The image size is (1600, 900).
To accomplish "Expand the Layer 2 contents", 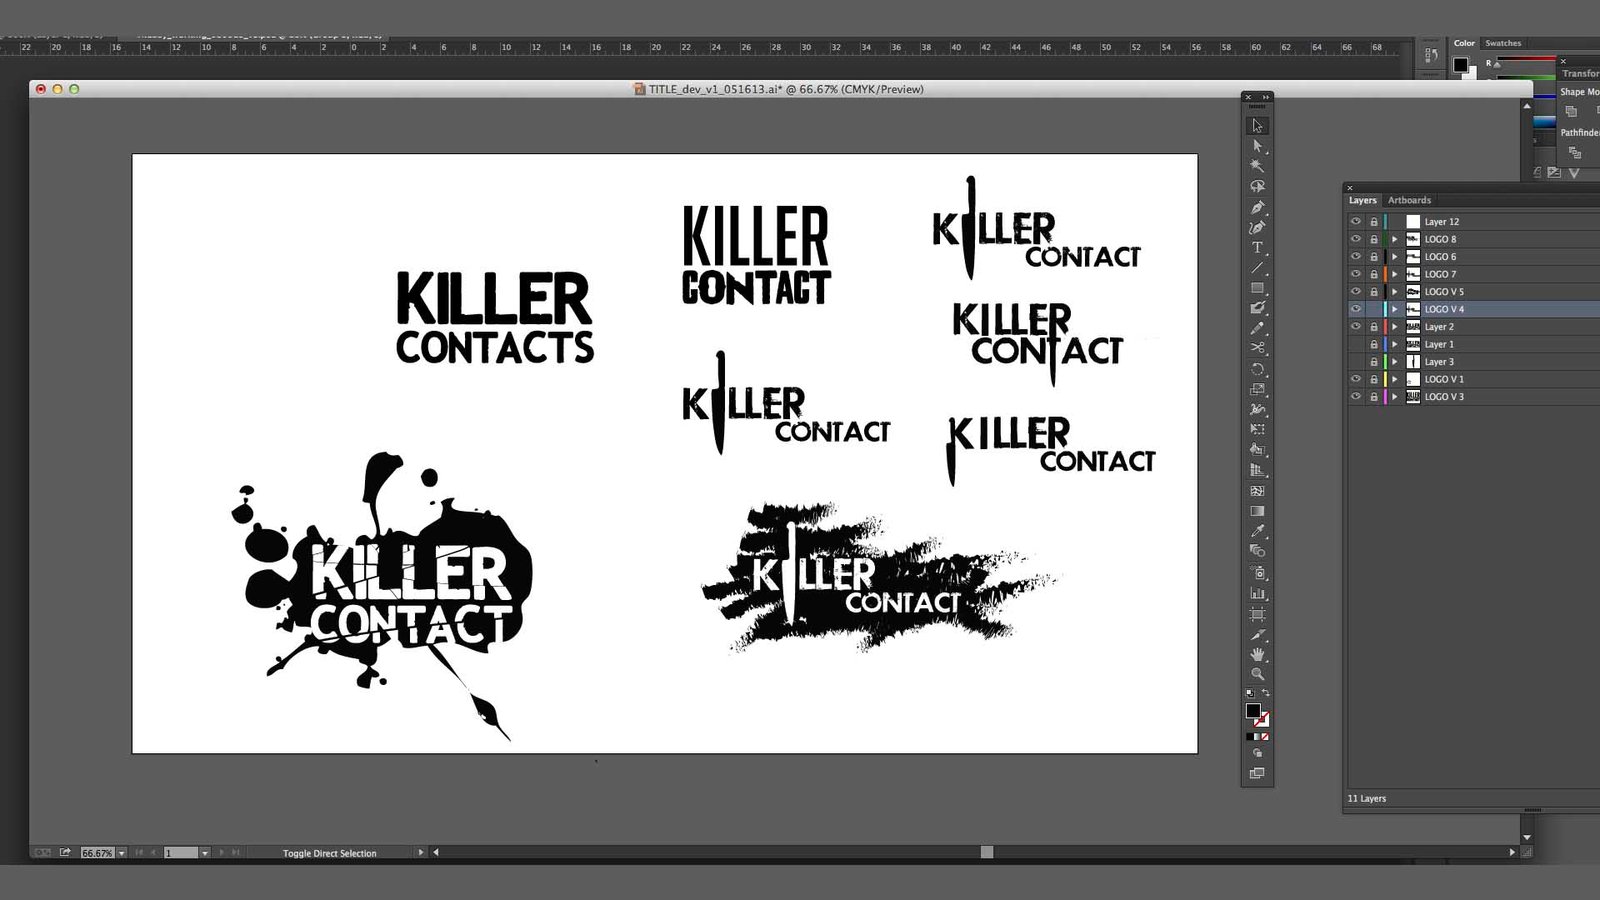I will 1395,327.
